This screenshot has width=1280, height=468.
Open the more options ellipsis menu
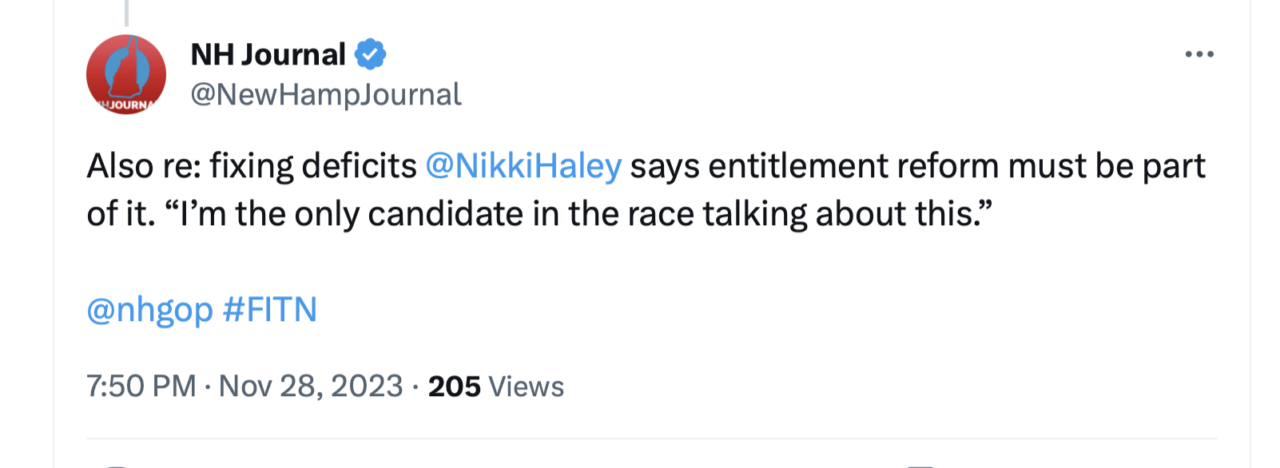click(1198, 55)
